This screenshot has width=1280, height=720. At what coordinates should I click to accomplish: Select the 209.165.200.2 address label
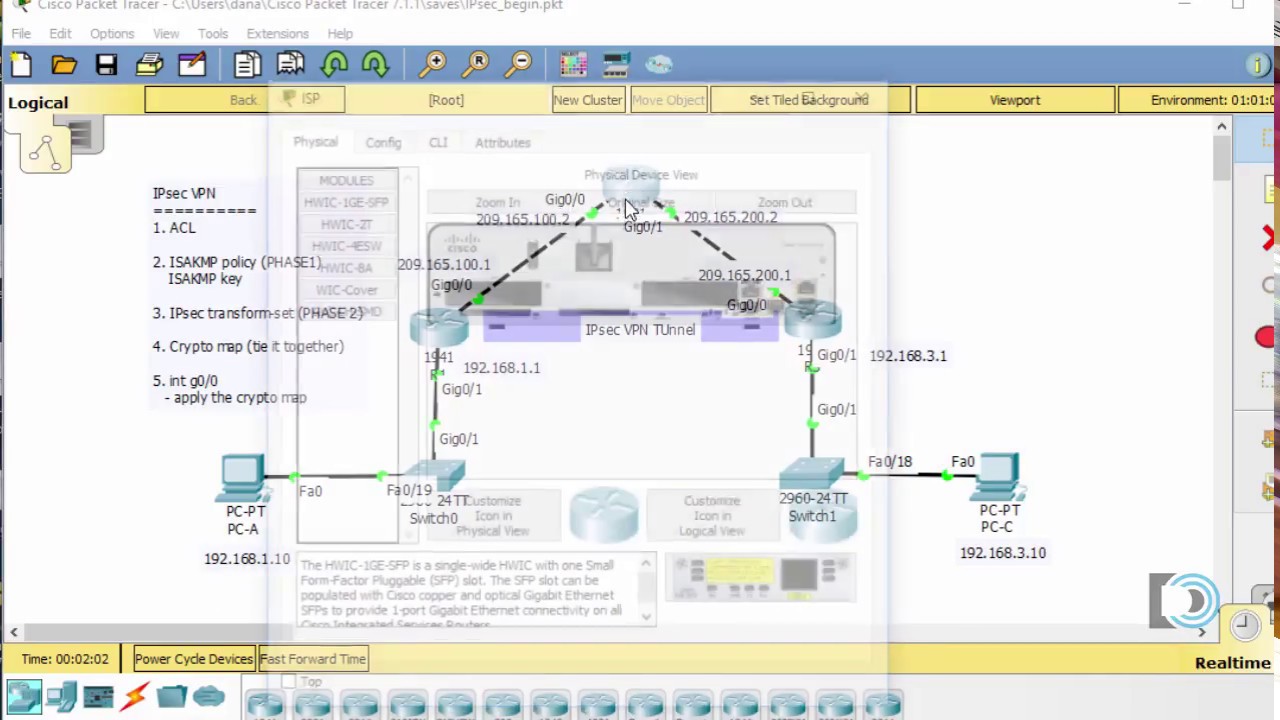(x=730, y=217)
